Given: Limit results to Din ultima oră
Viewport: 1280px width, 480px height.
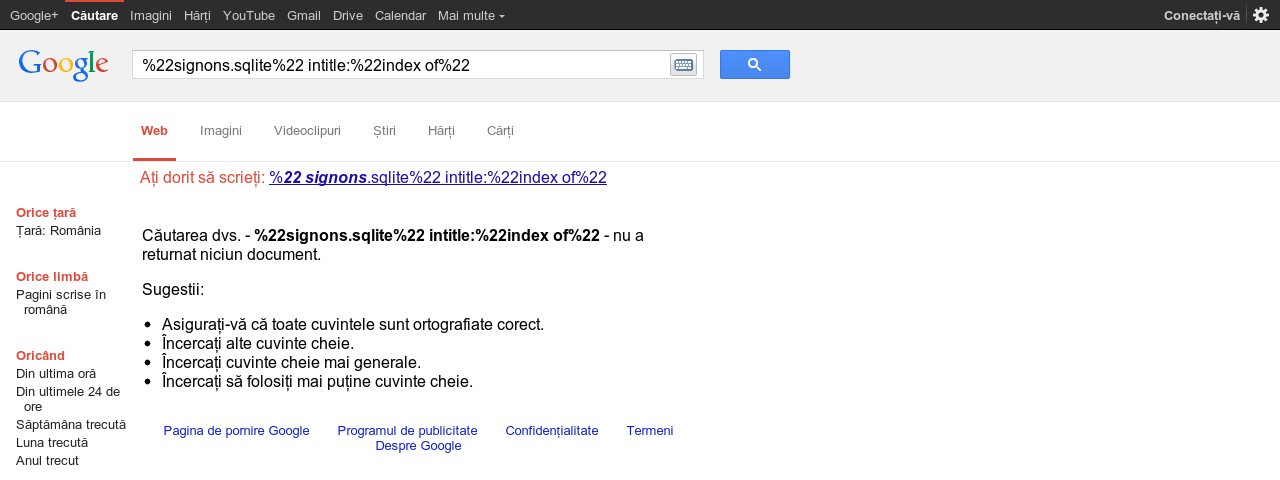Looking at the screenshot, I should (56, 374).
